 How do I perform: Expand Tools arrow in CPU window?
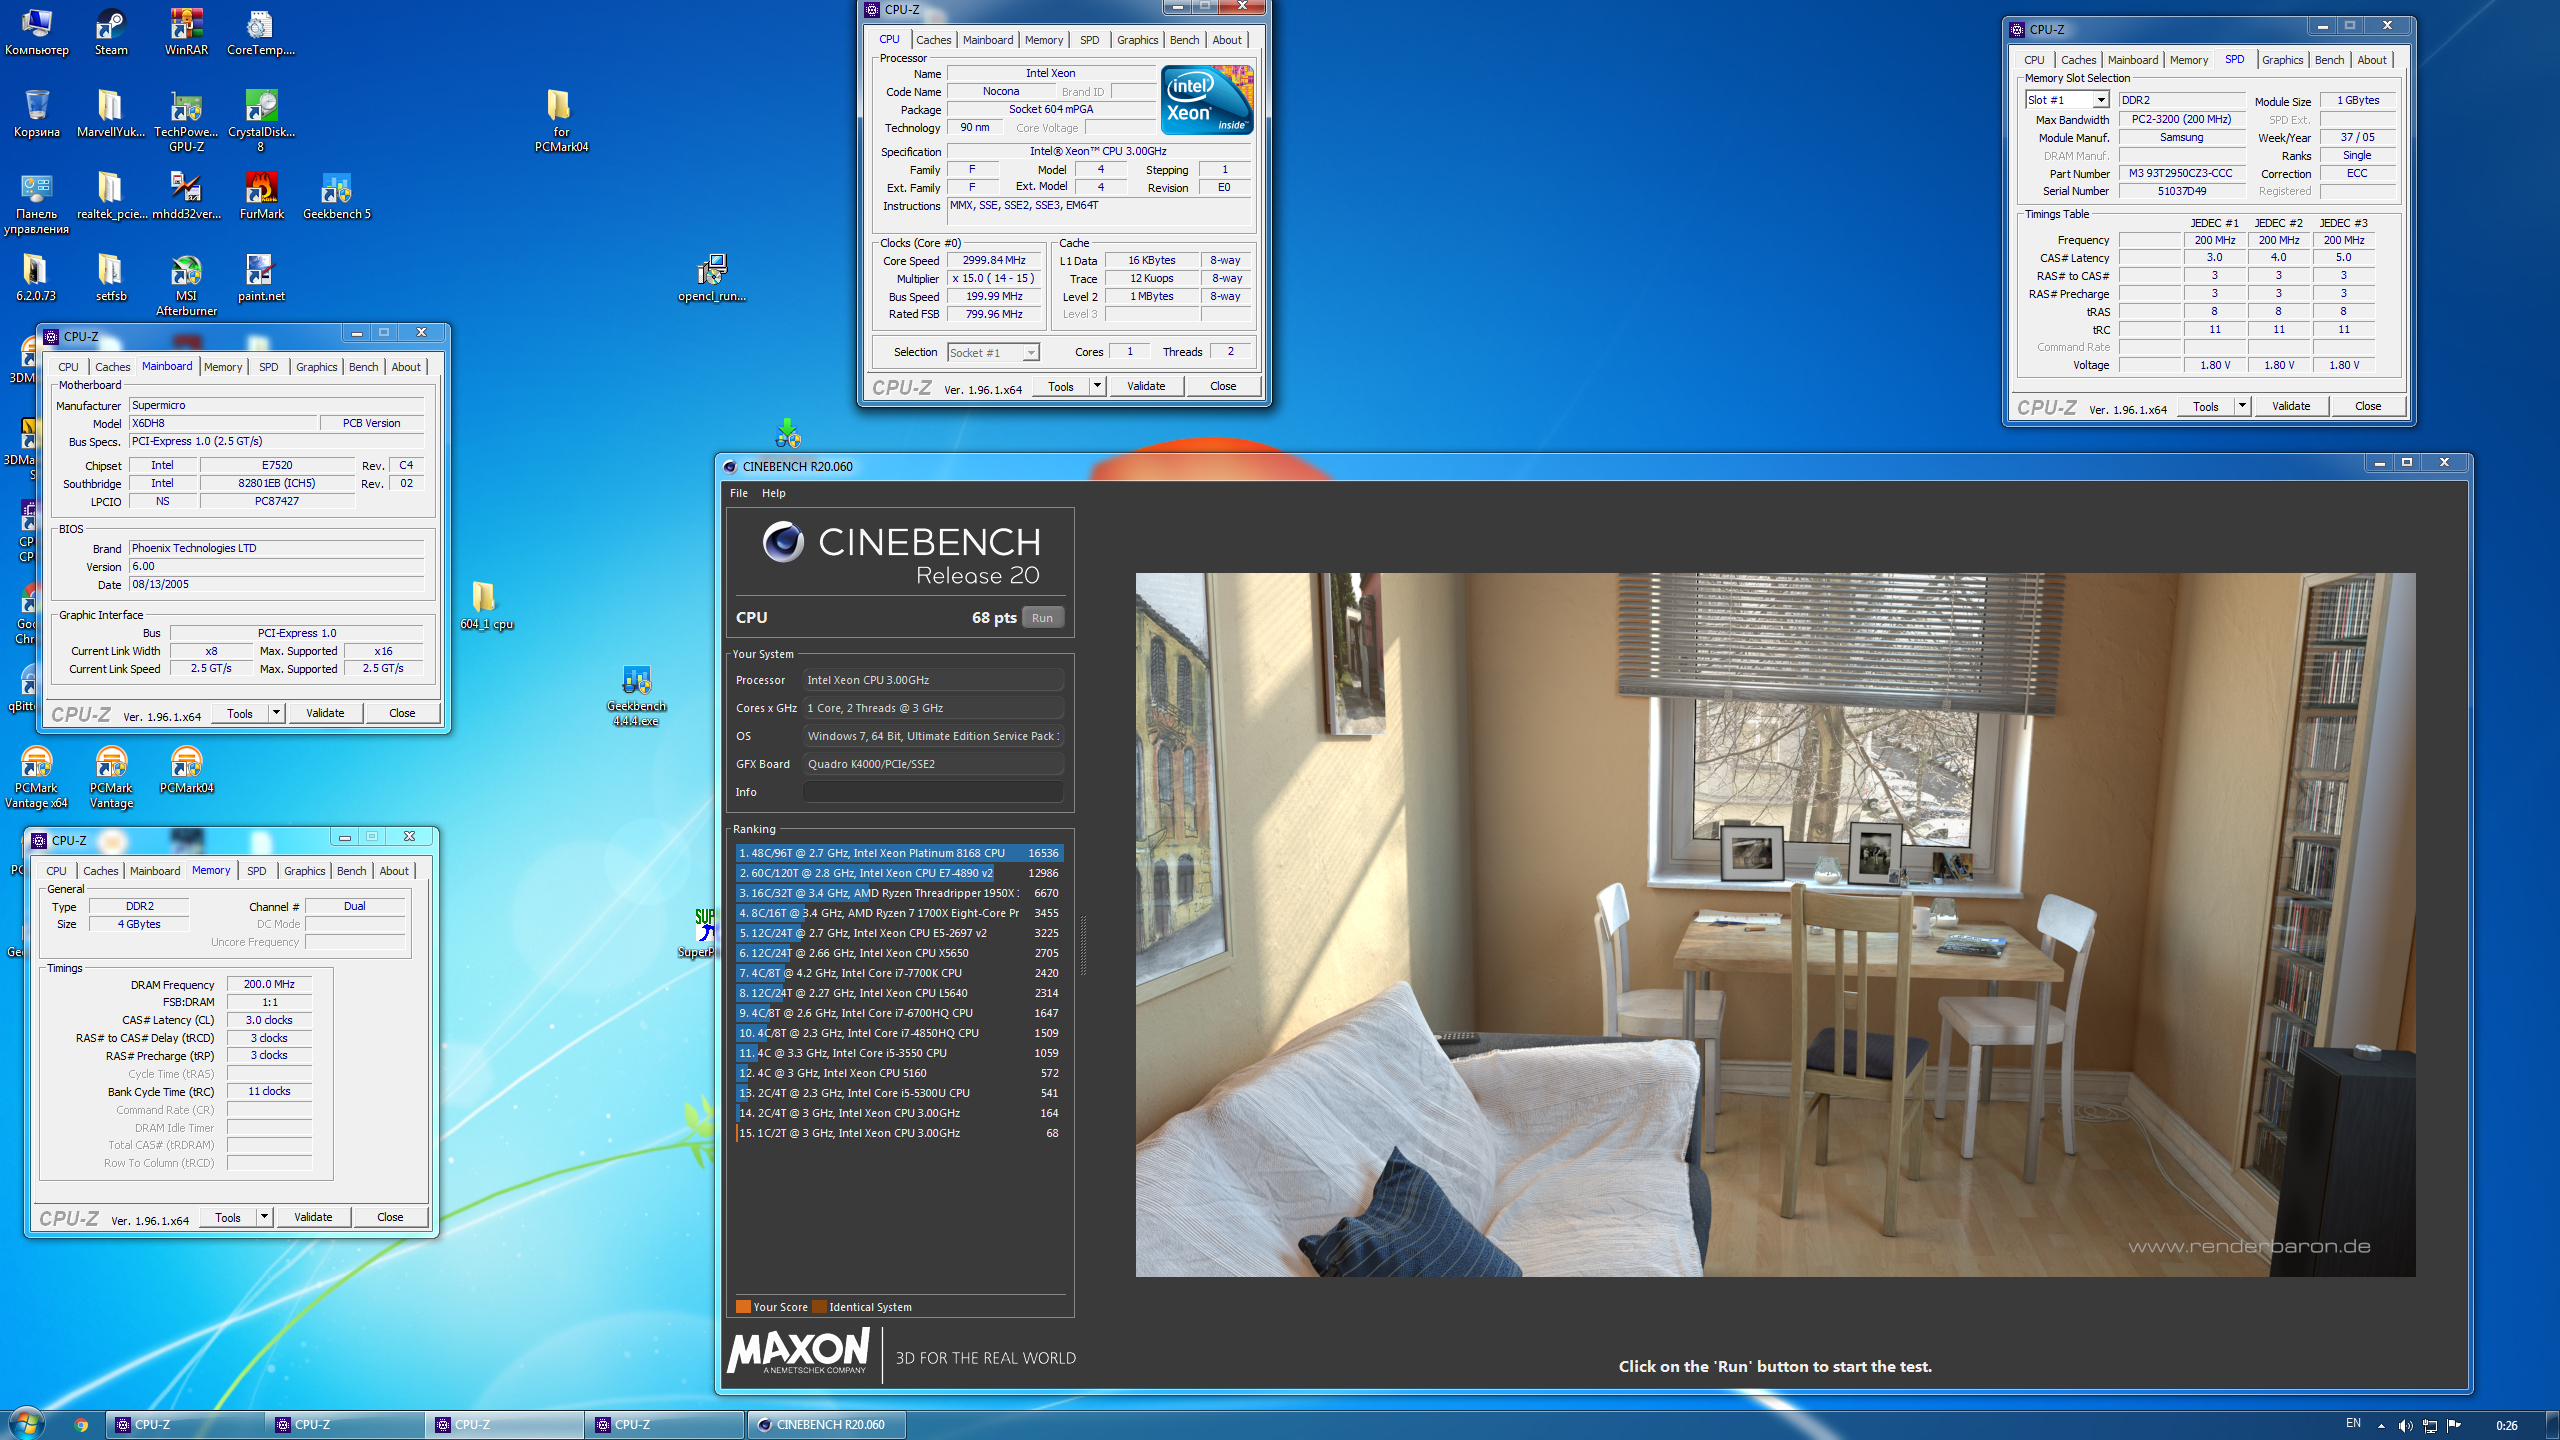click(1097, 386)
